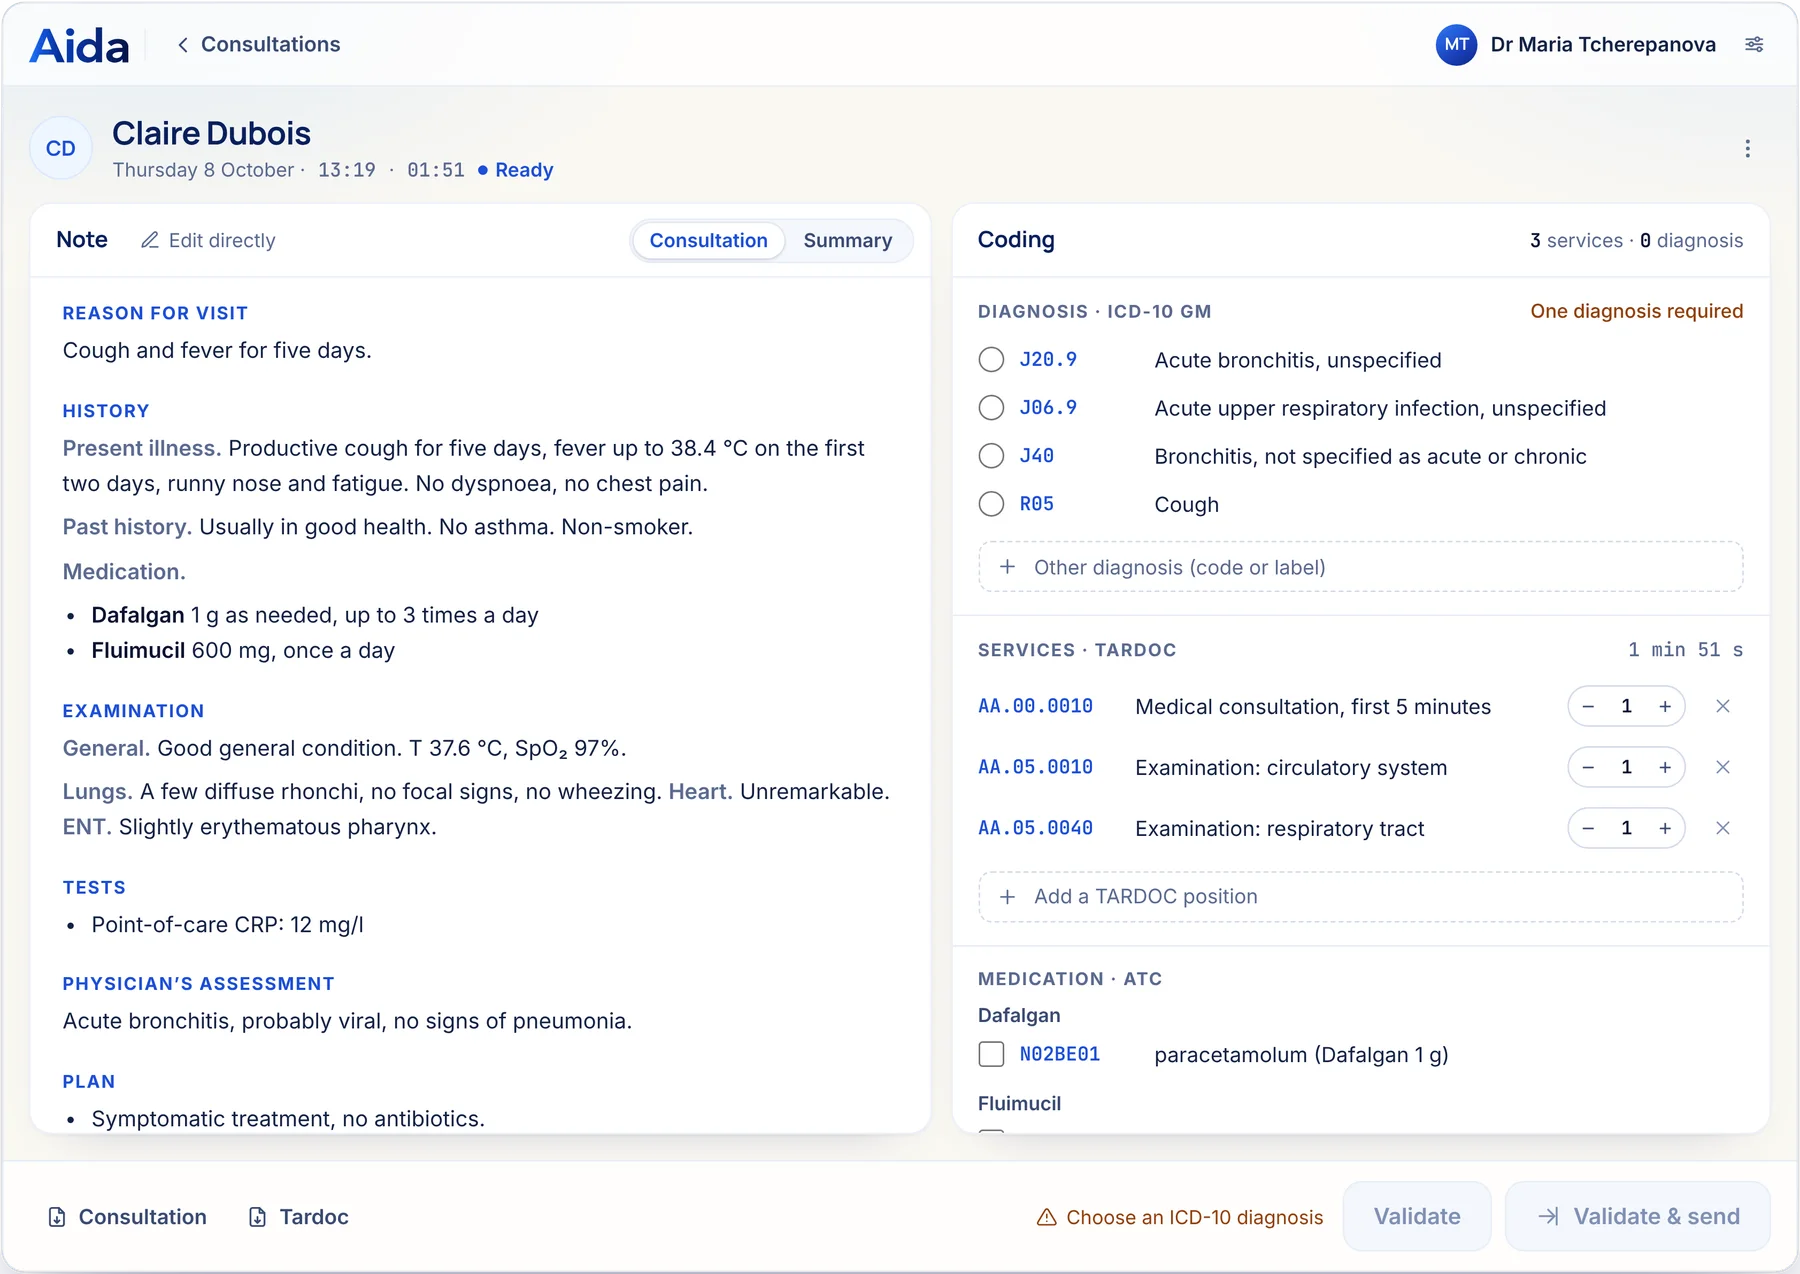Click Edit directly pencil button

pos(208,240)
